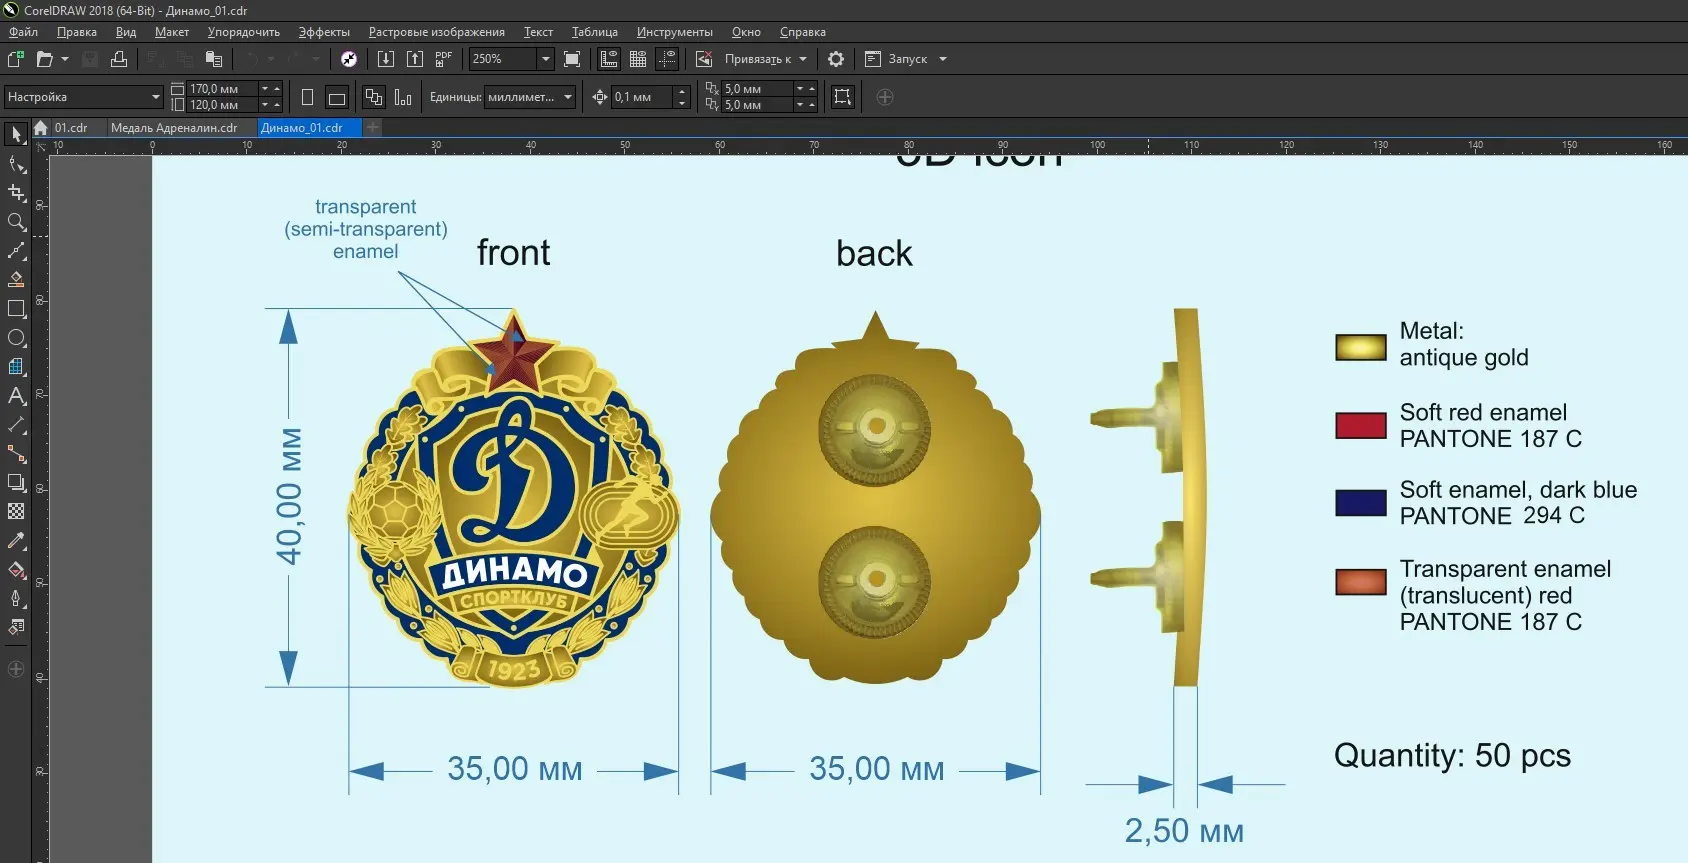This screenshot has height=863, width=1688.
Task: Toggle treat all objects as filled
Action: 843,97
